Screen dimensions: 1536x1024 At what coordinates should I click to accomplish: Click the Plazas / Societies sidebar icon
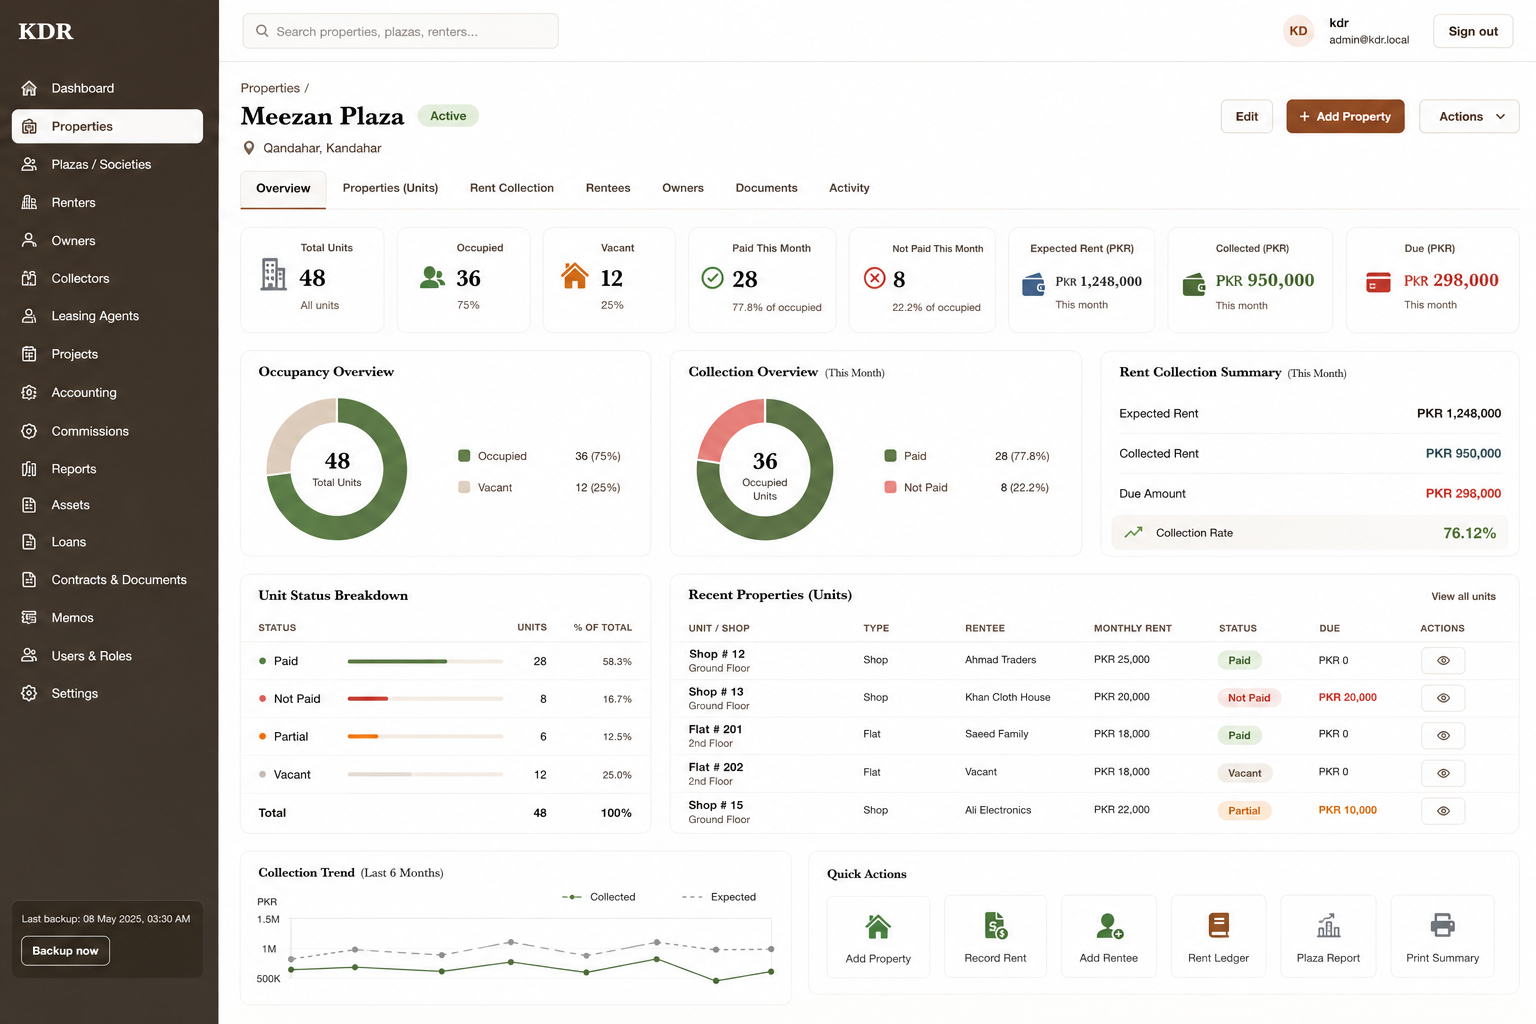pos(29,164)
